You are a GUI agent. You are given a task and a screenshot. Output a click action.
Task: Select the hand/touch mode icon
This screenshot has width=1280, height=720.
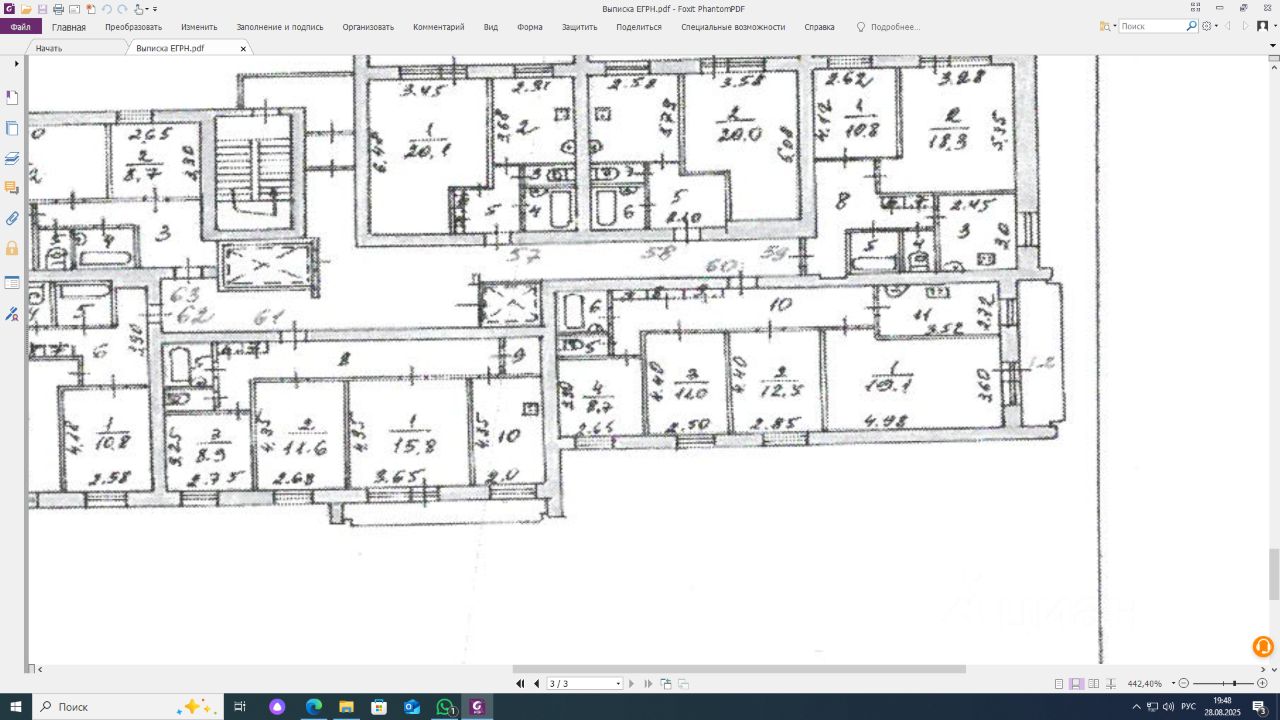(x=139, y=9)
